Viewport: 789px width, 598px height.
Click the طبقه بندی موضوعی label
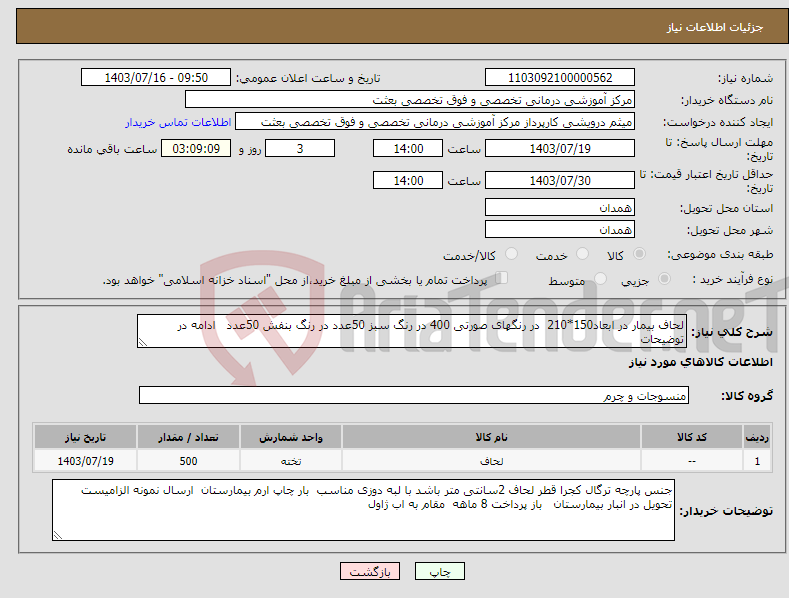720,254
